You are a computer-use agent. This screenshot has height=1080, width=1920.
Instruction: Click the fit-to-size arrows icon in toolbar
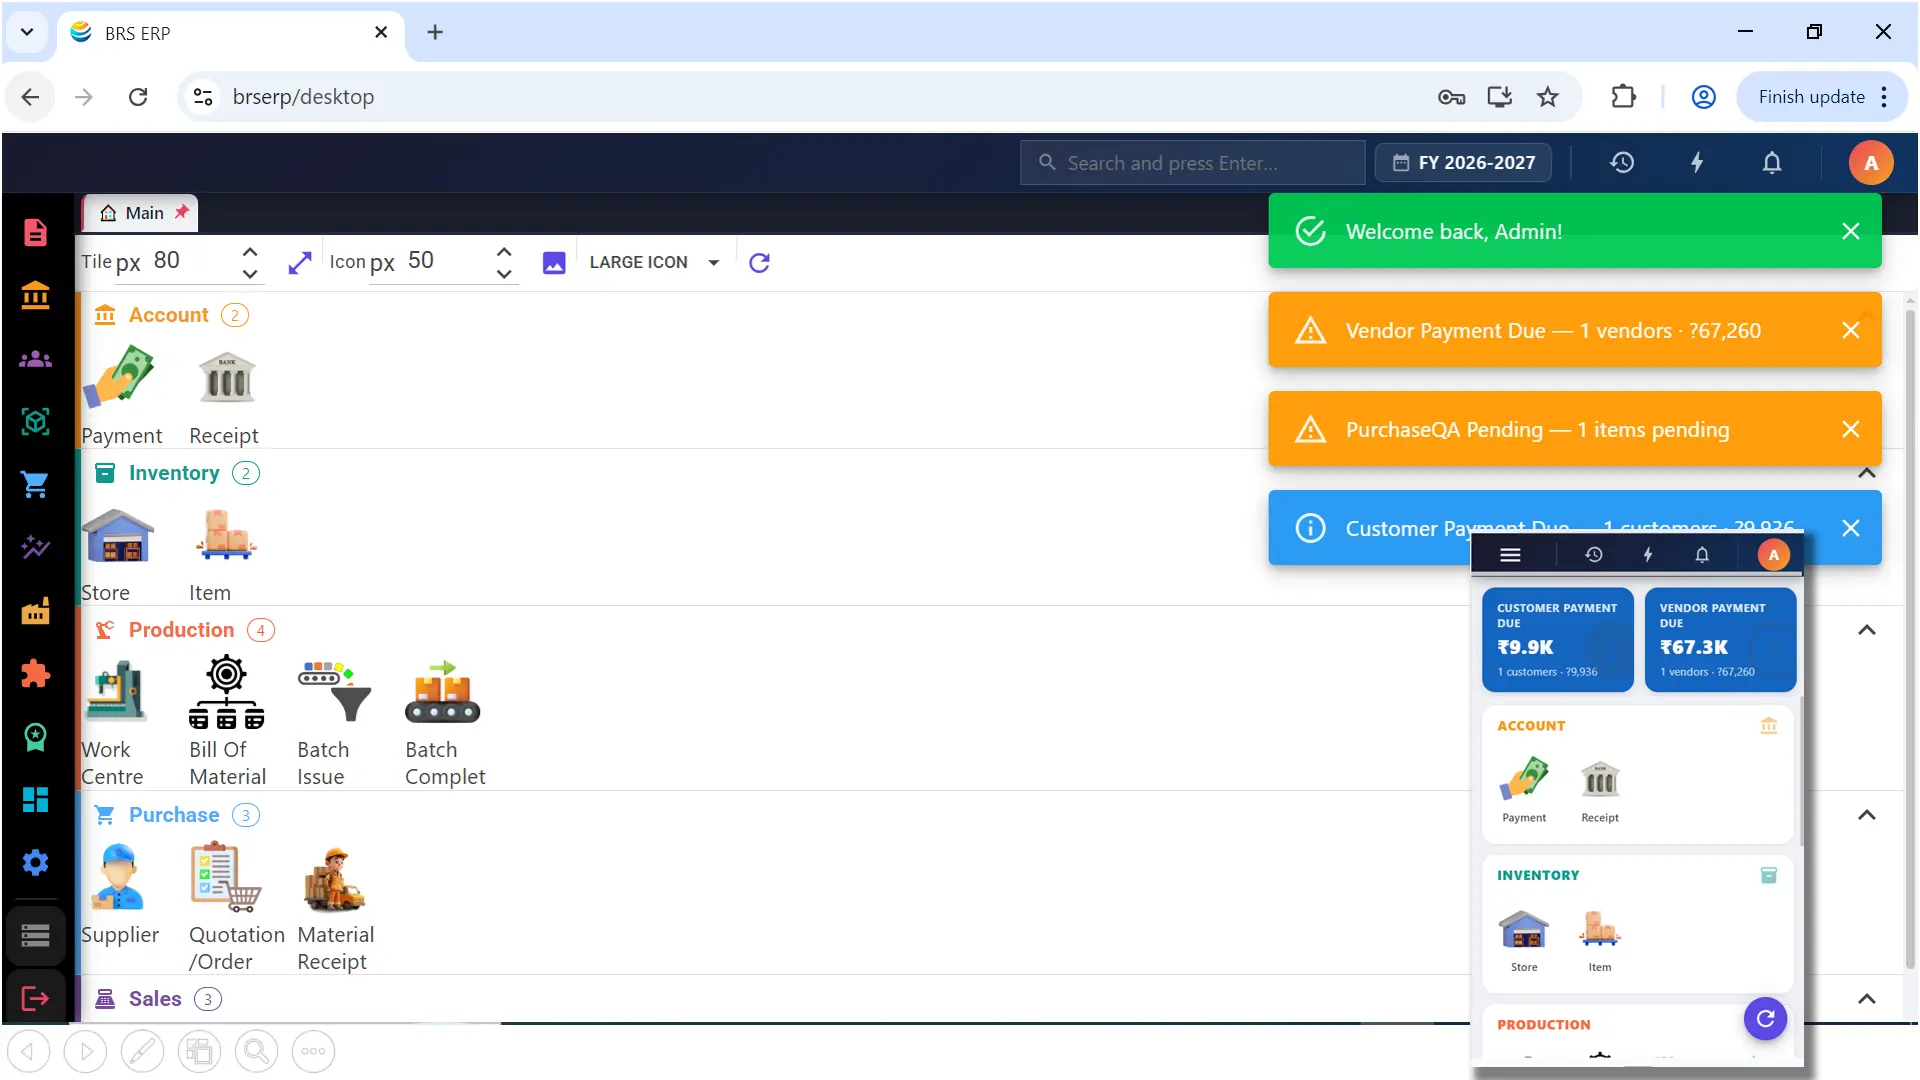click(299, 263)
